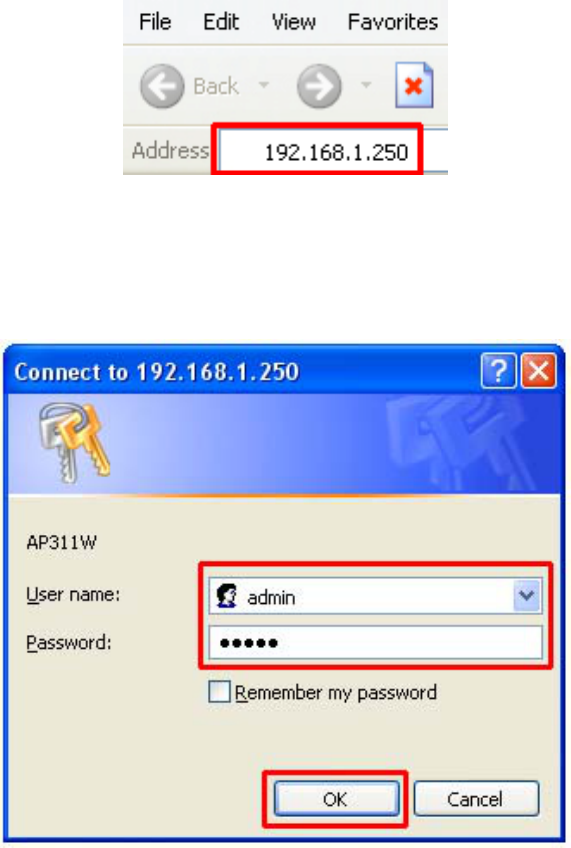Open the View menu
Image resolution: width=571 pixels, height=848 pixels.
(294, 22)
